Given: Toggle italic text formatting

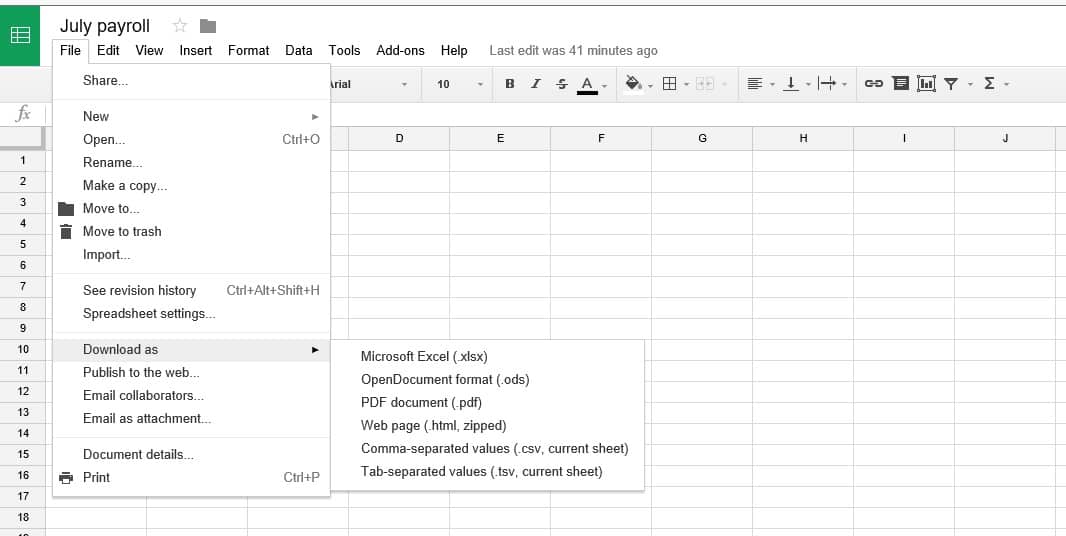Looking at the screenshot, I should (536, 84).
